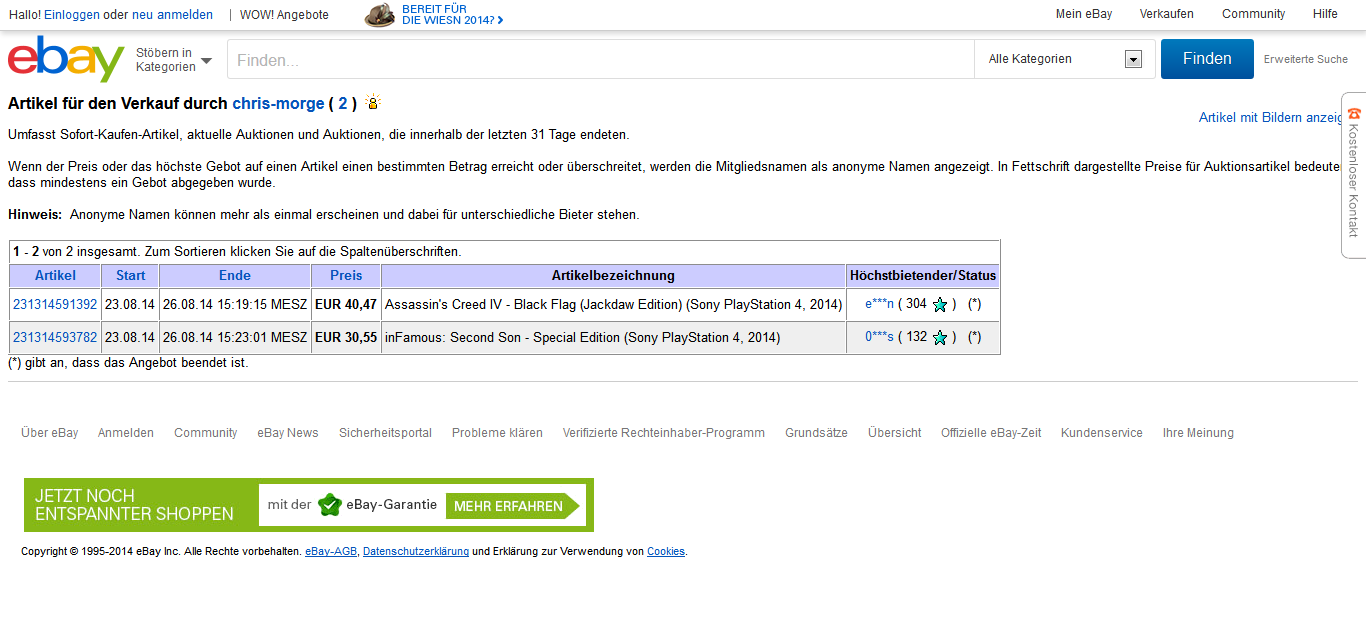
Task: Open the Hilfe menu item
Action: [x=1325, y=14]
